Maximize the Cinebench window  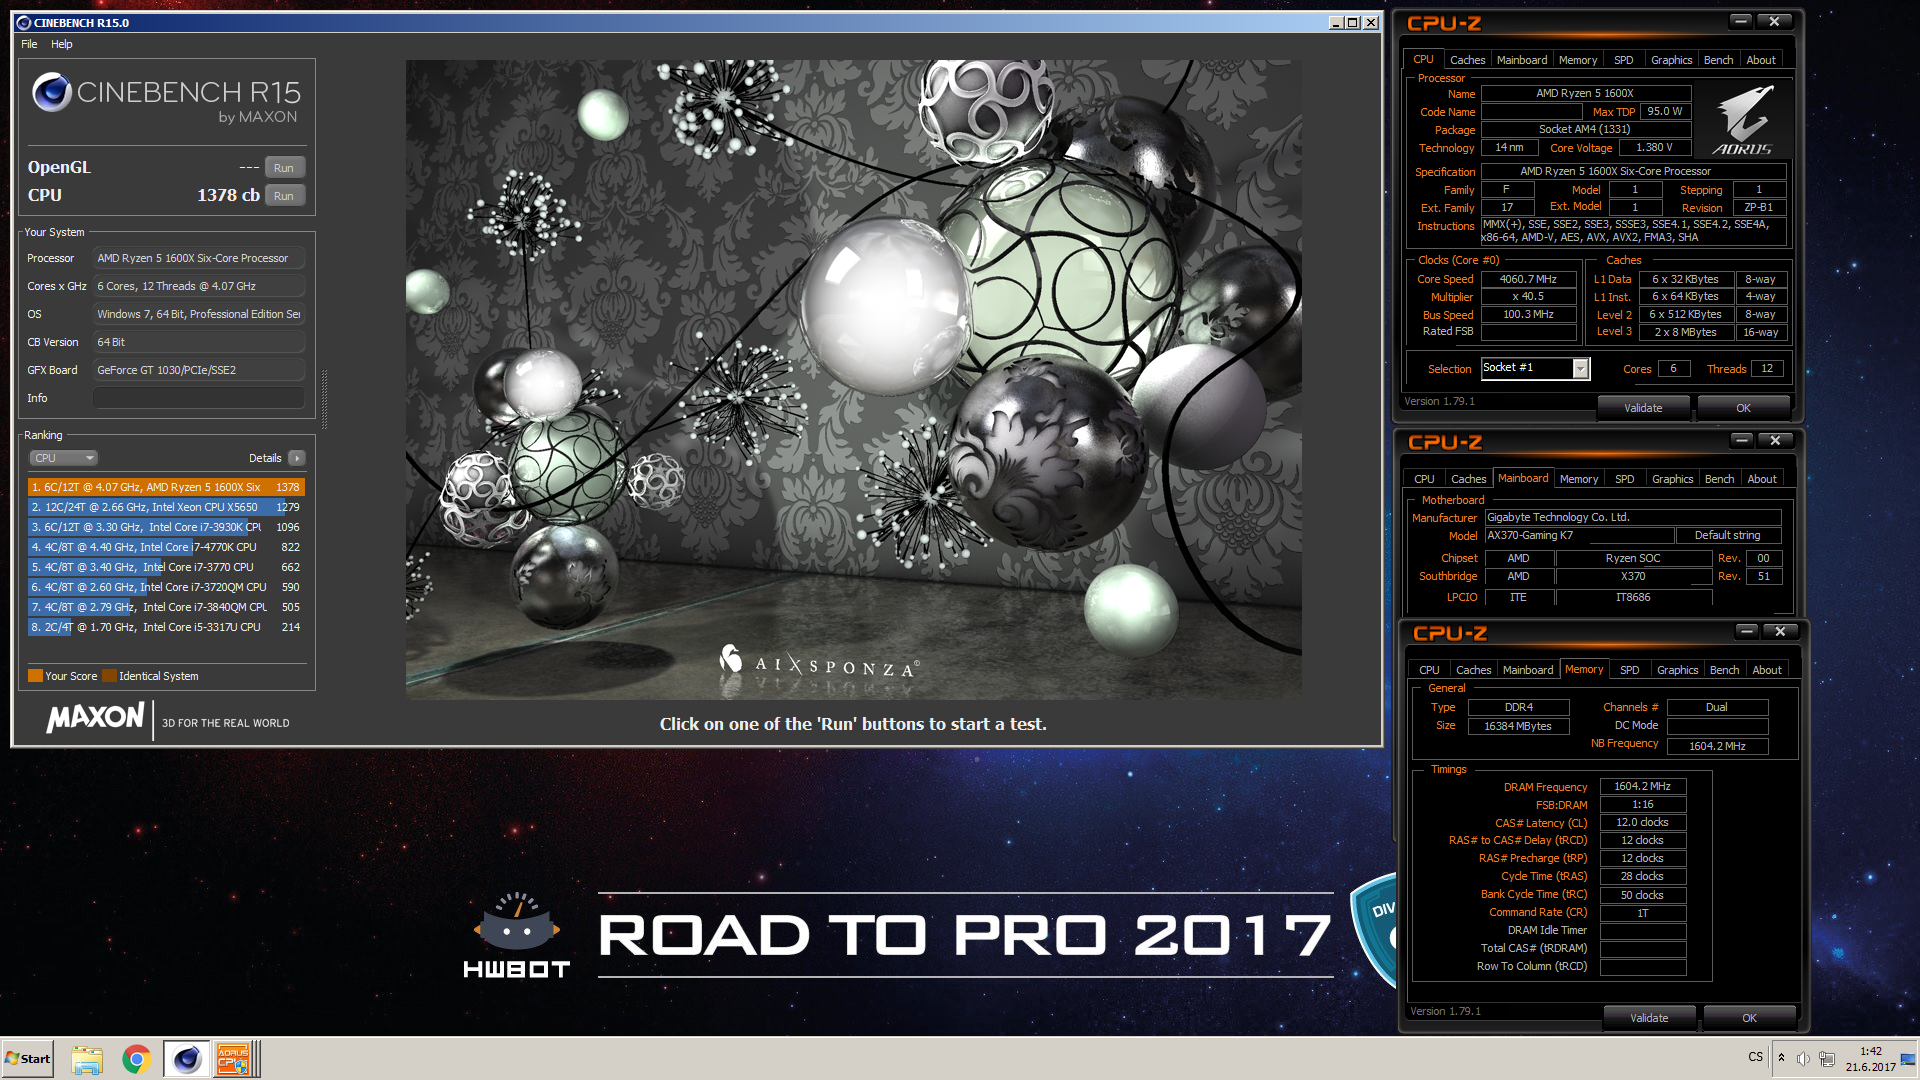(1352, 22)
